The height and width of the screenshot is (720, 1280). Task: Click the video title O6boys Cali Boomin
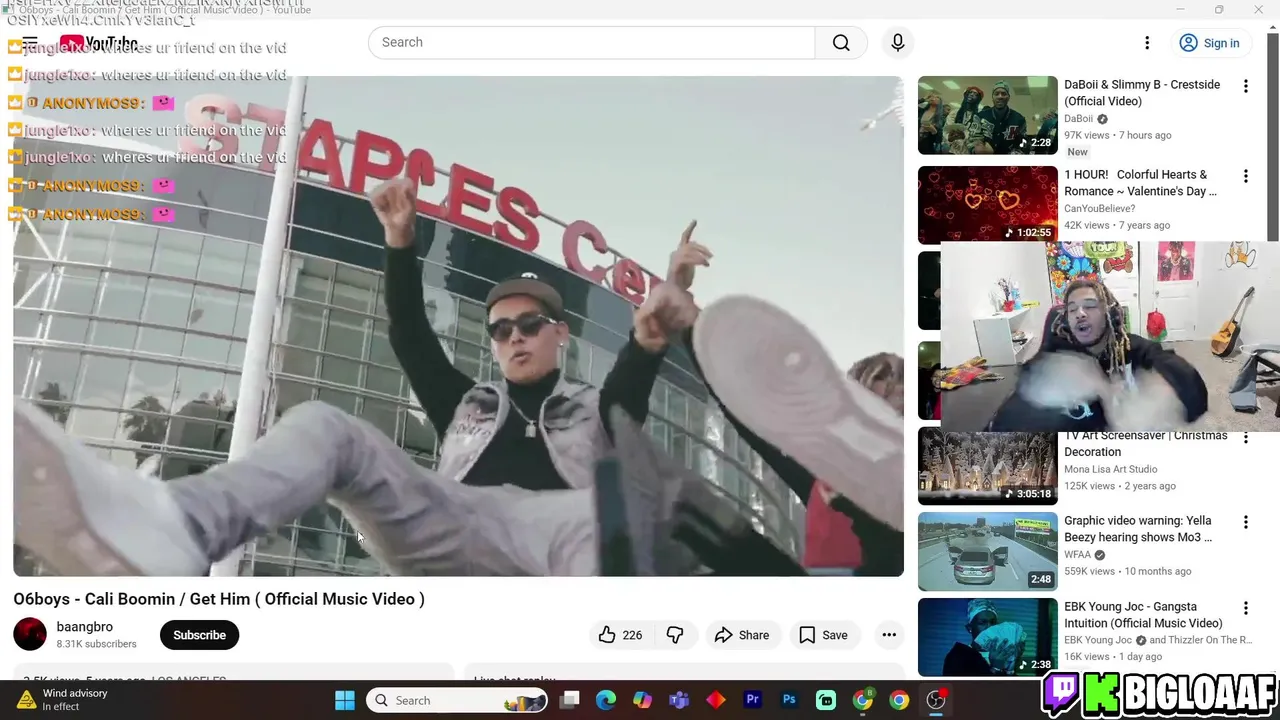click(x=219, y=599)
